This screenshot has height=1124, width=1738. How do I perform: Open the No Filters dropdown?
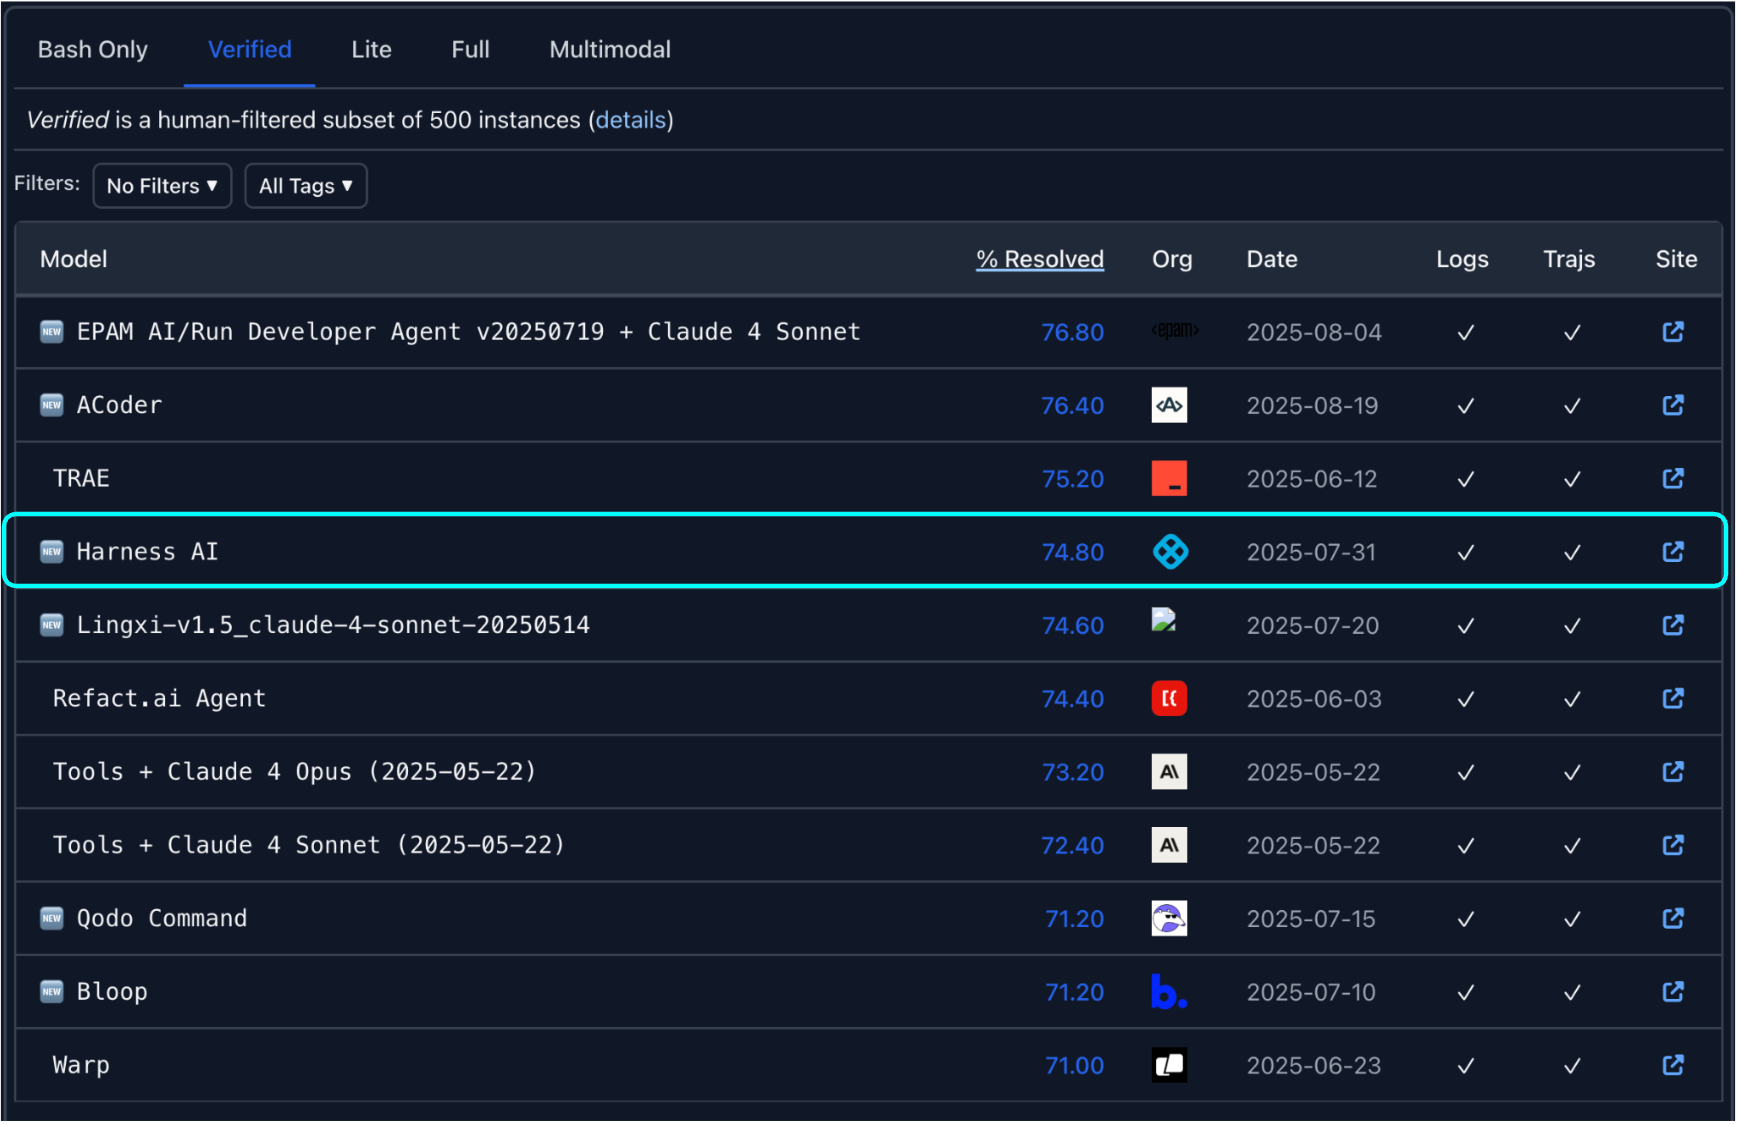162,186
